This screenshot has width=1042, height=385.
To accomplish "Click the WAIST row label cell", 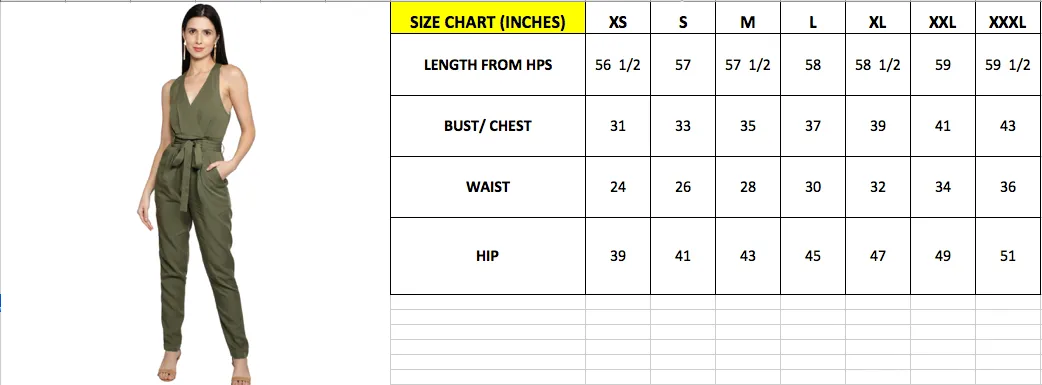I will point(488,187).
